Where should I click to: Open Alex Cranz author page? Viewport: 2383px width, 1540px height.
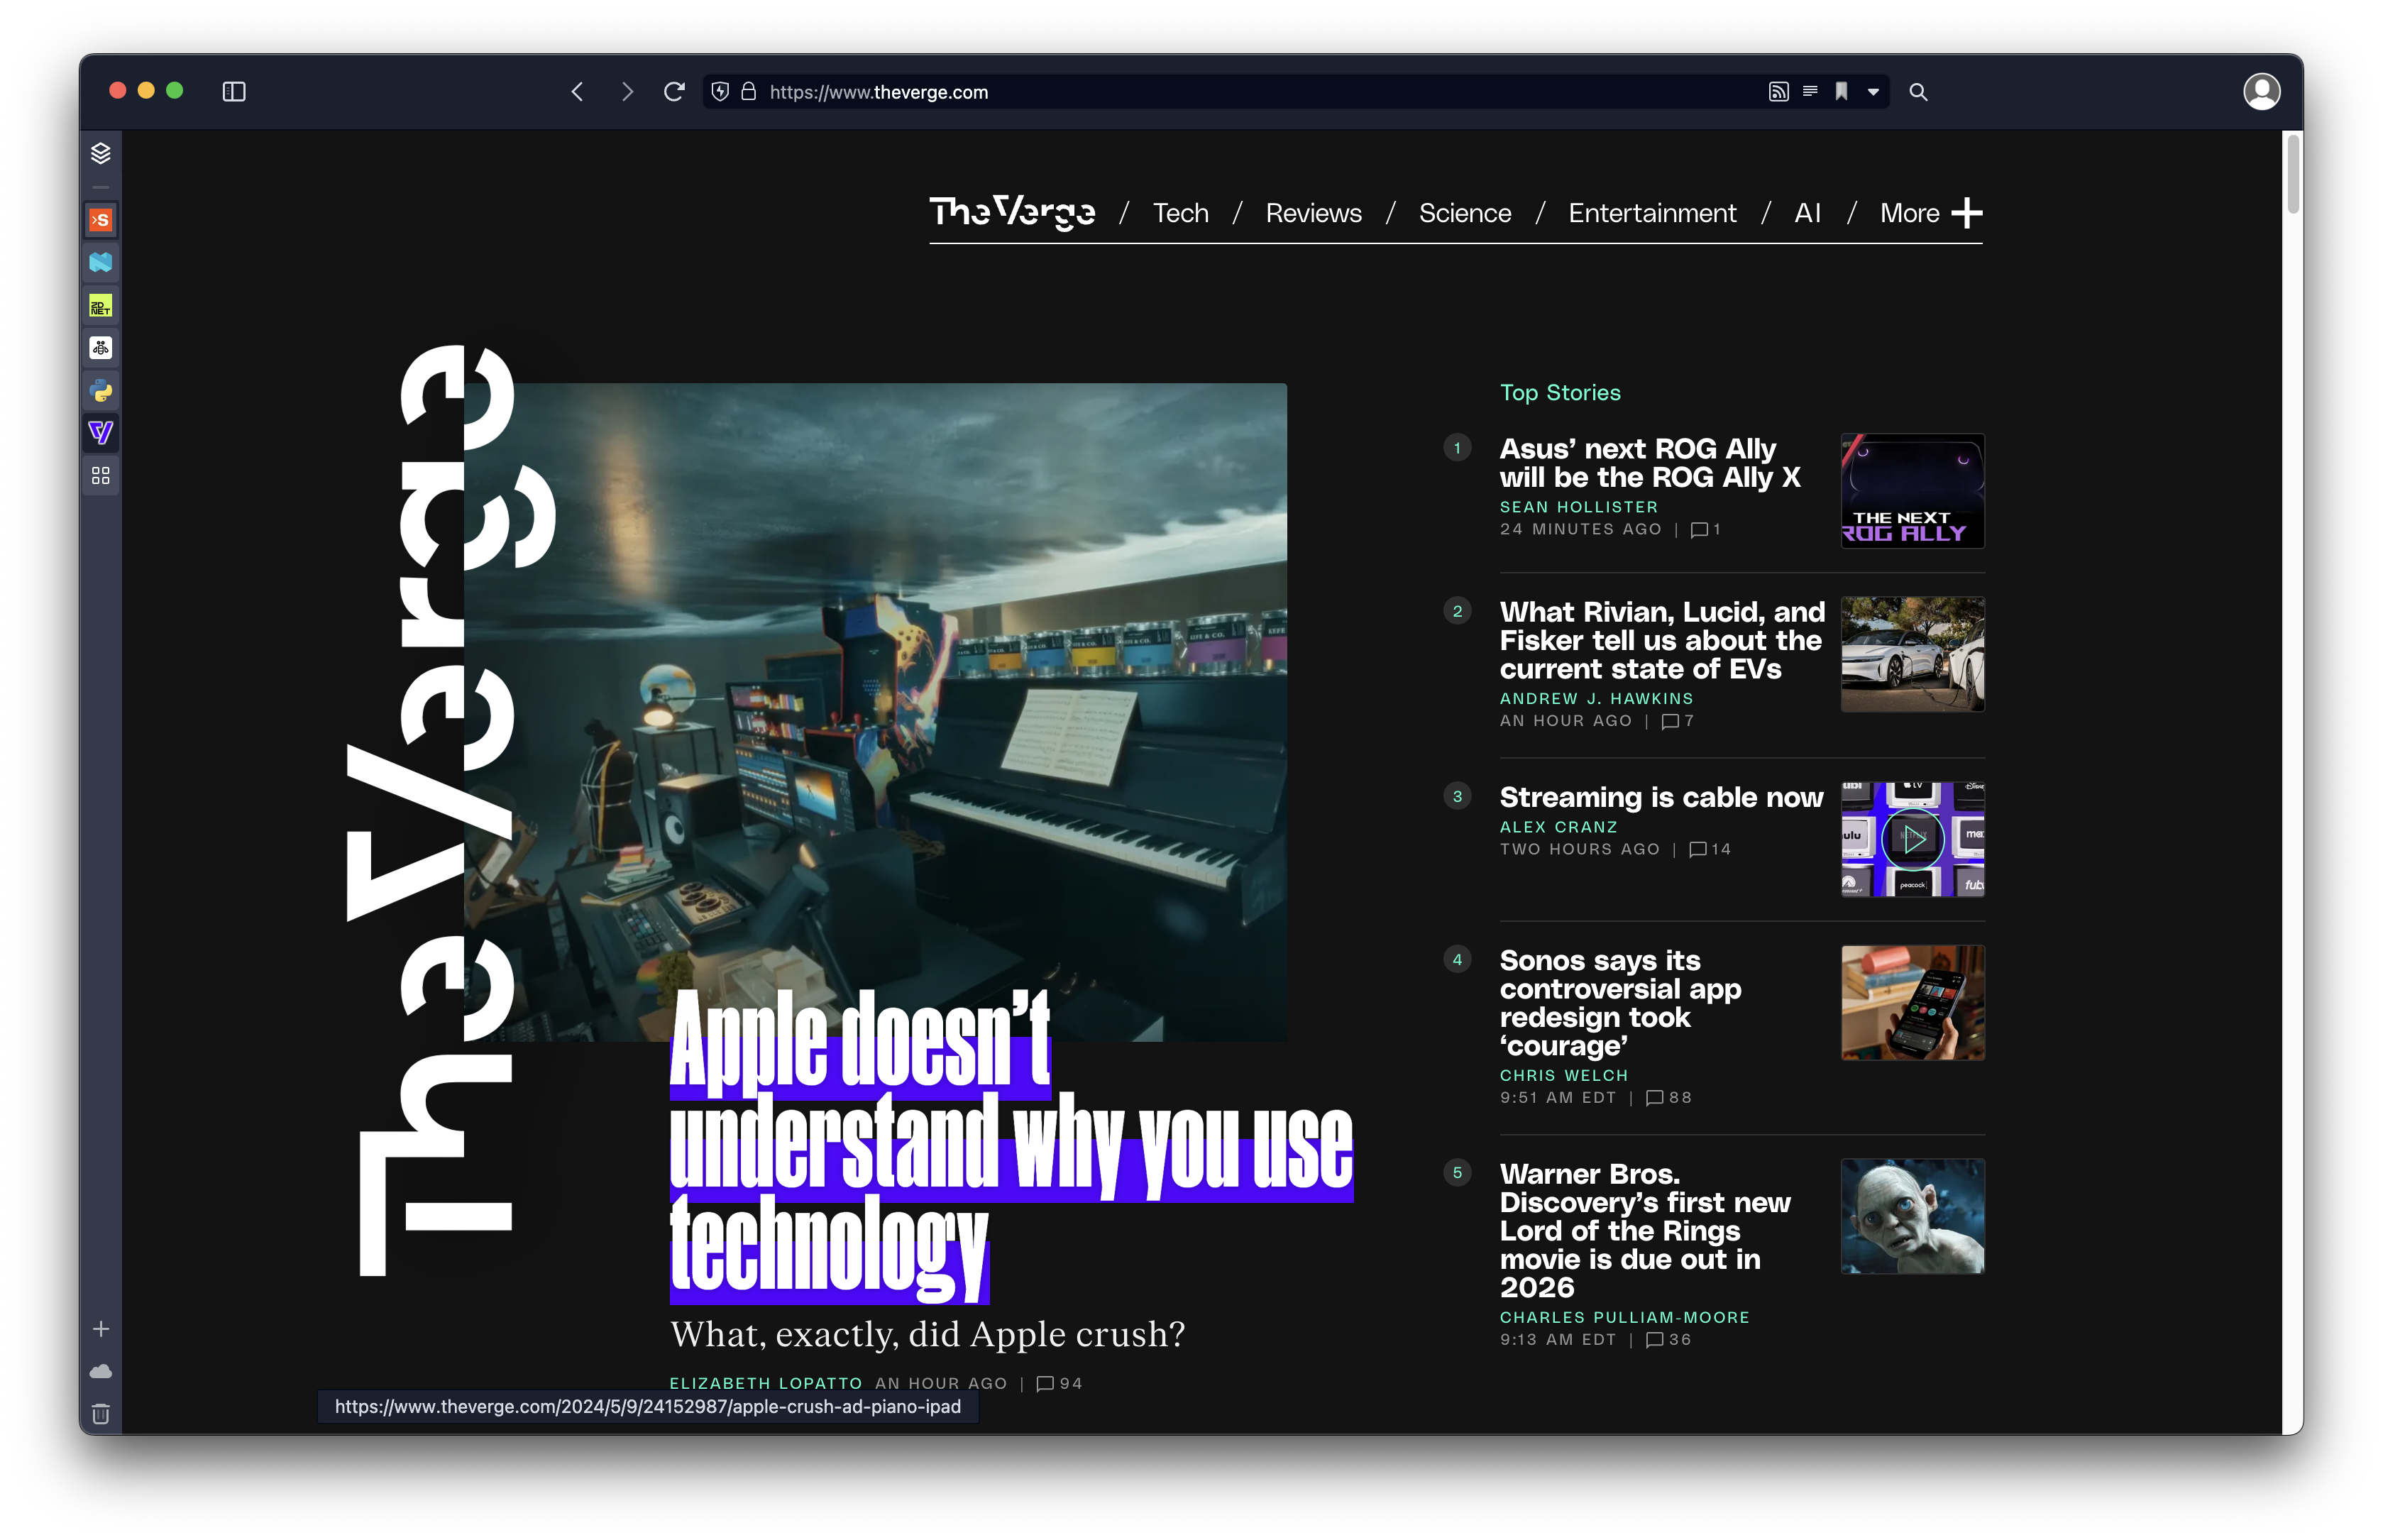click(1558, 827)
